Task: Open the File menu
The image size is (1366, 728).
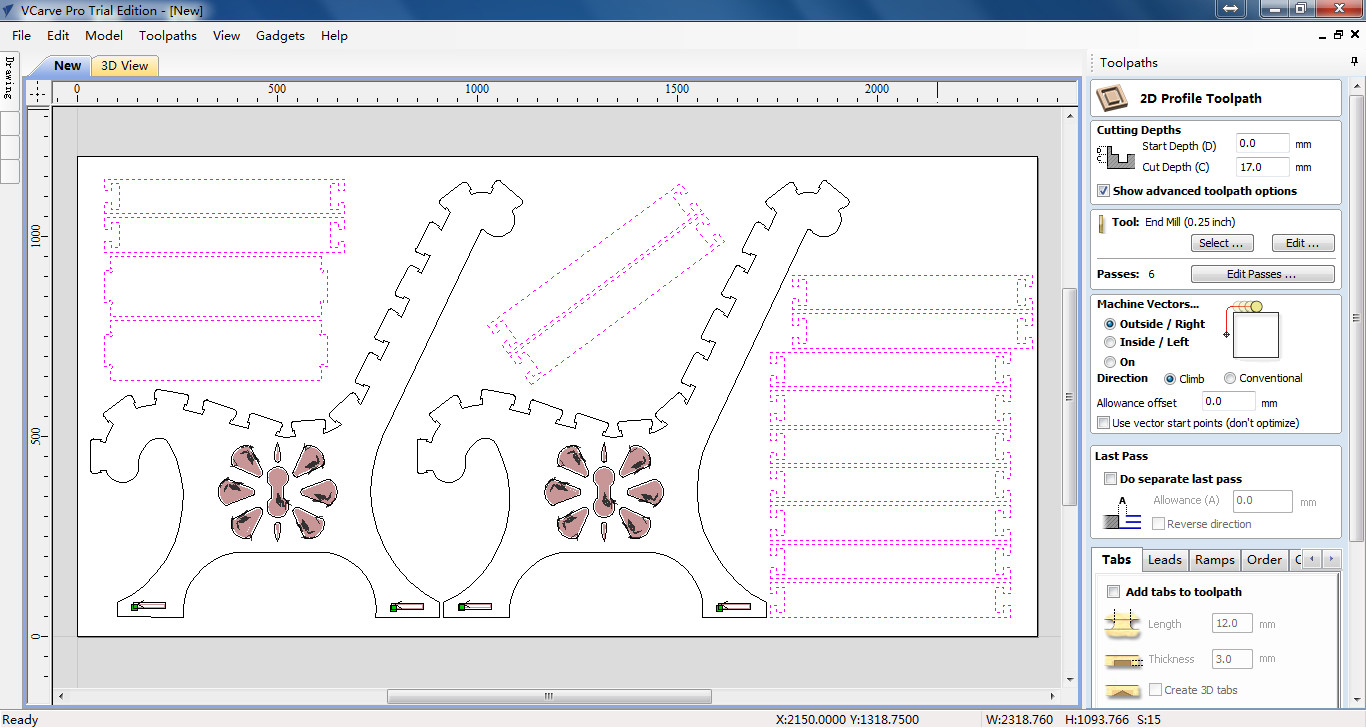Action: click(21, 36)
